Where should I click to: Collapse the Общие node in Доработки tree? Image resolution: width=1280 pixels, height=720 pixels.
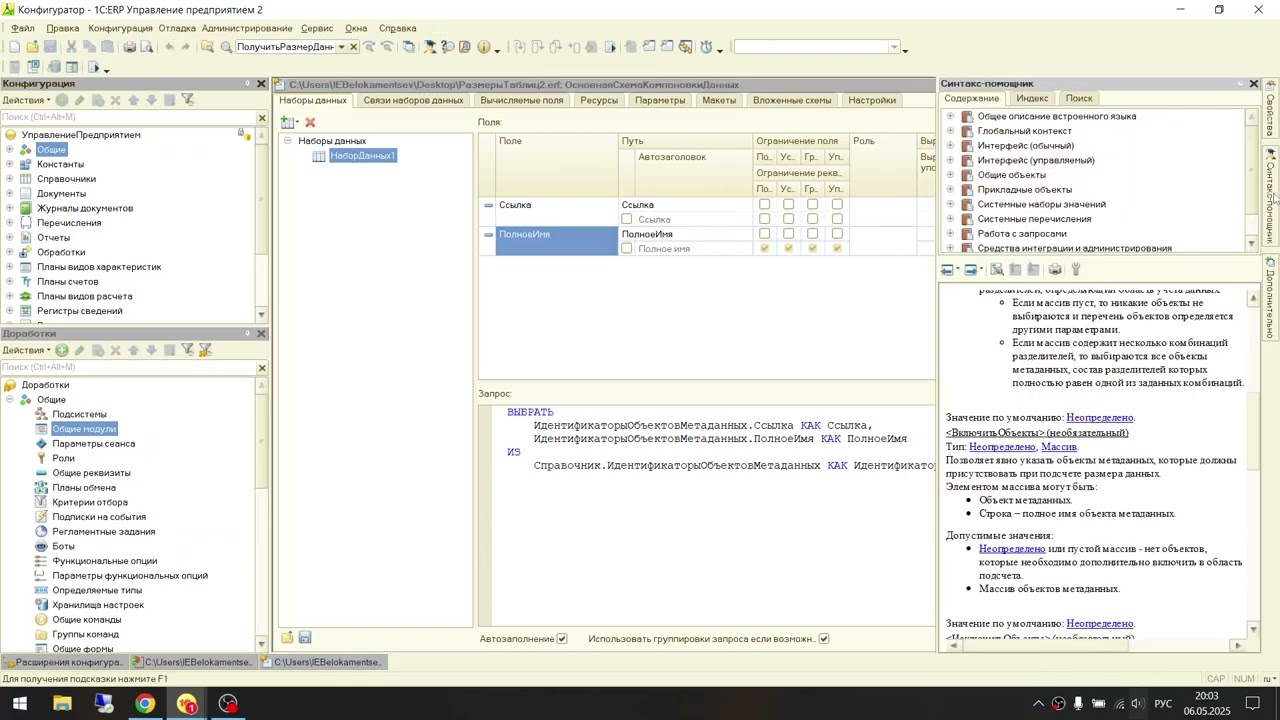10,400
